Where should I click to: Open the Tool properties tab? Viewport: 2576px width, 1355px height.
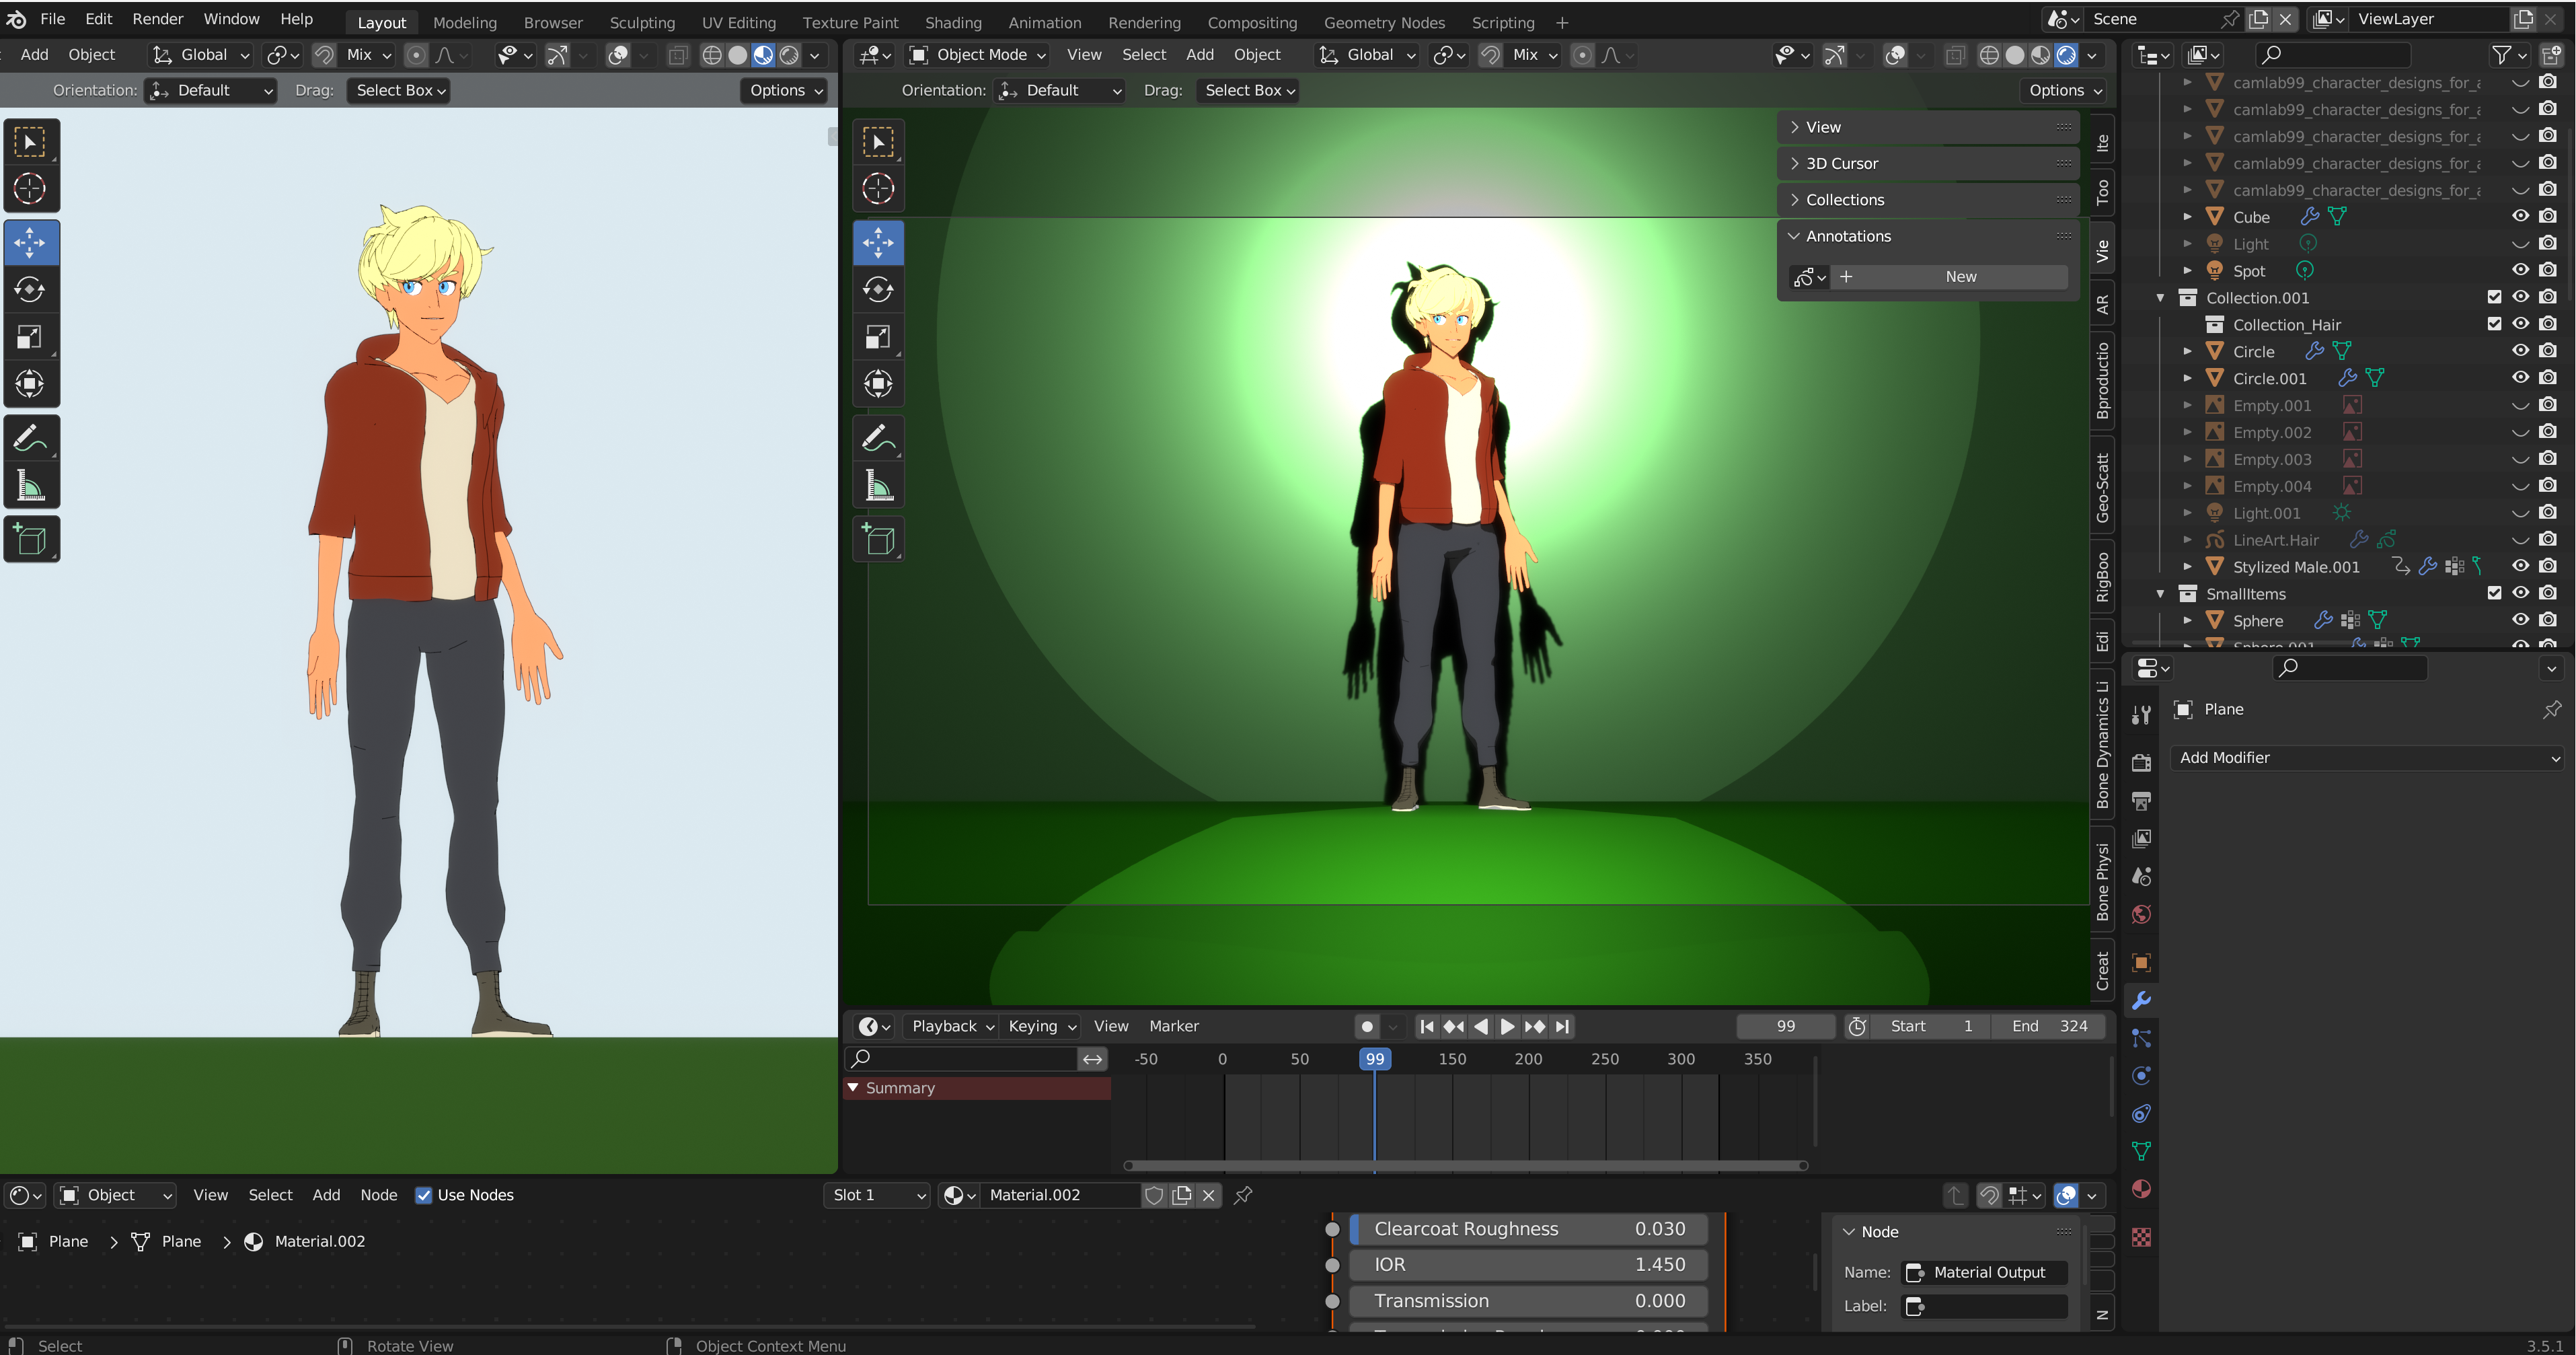click(x=2141, y=715)
